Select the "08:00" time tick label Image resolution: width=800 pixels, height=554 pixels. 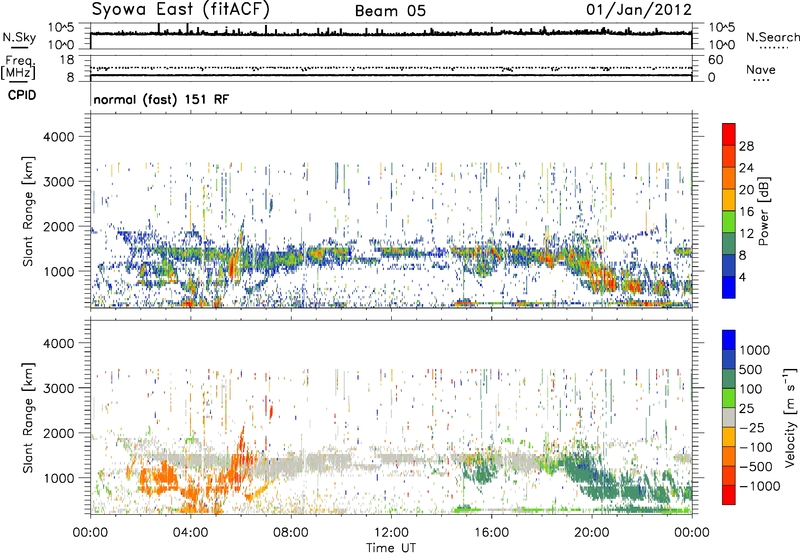coord(291,533)
